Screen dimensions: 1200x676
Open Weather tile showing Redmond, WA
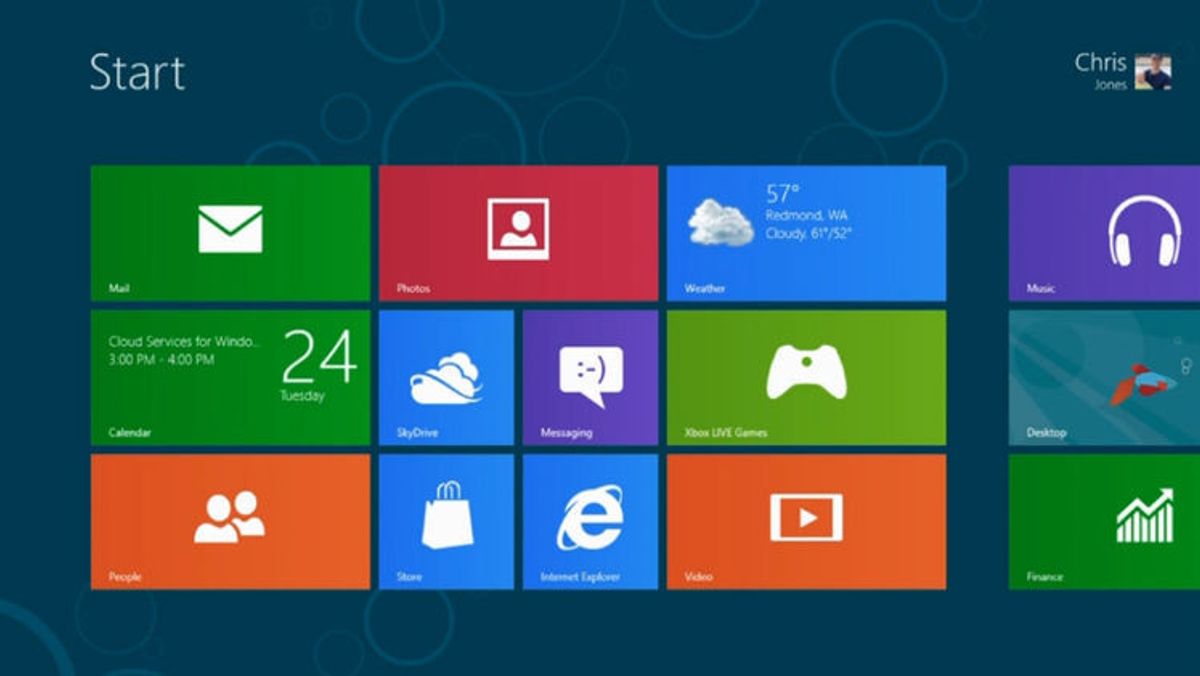tap(806, 232)
